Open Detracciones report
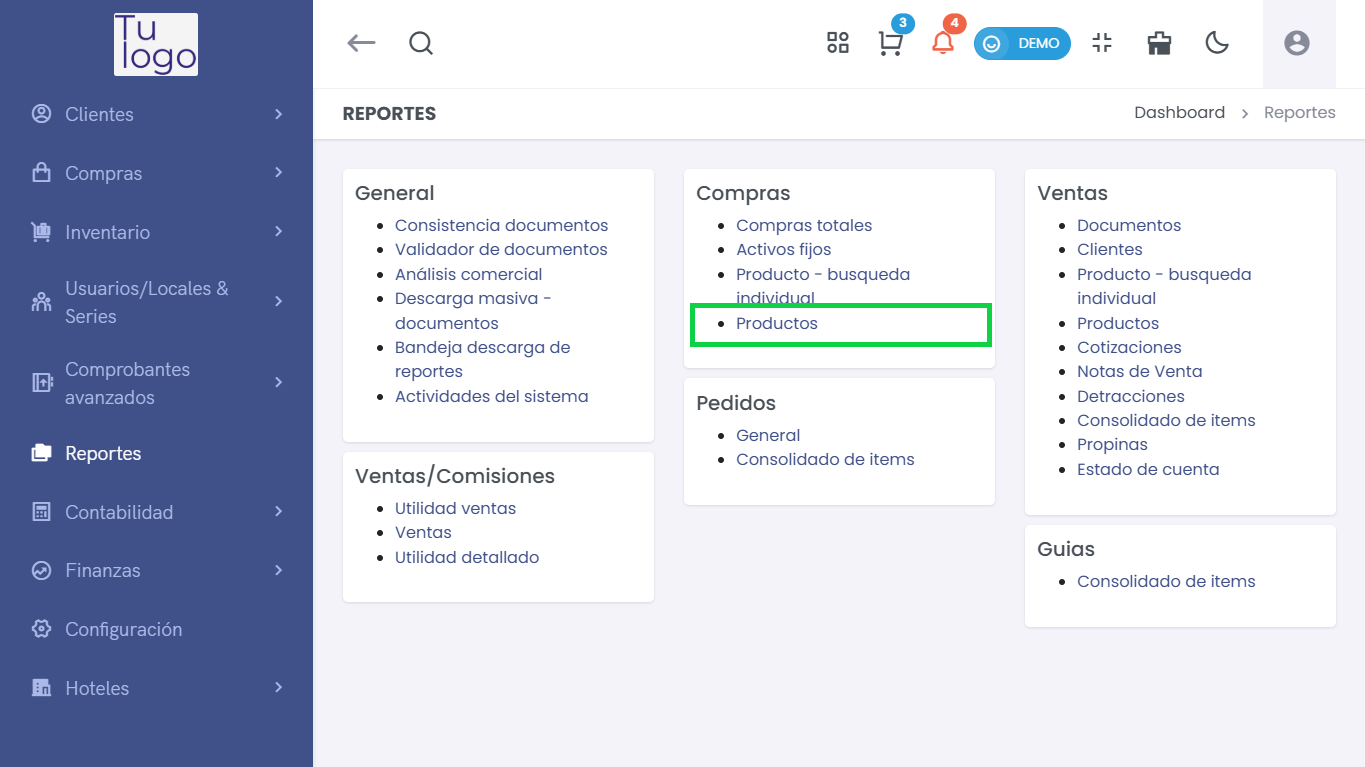1365x767 pixels. point(1131,396)
